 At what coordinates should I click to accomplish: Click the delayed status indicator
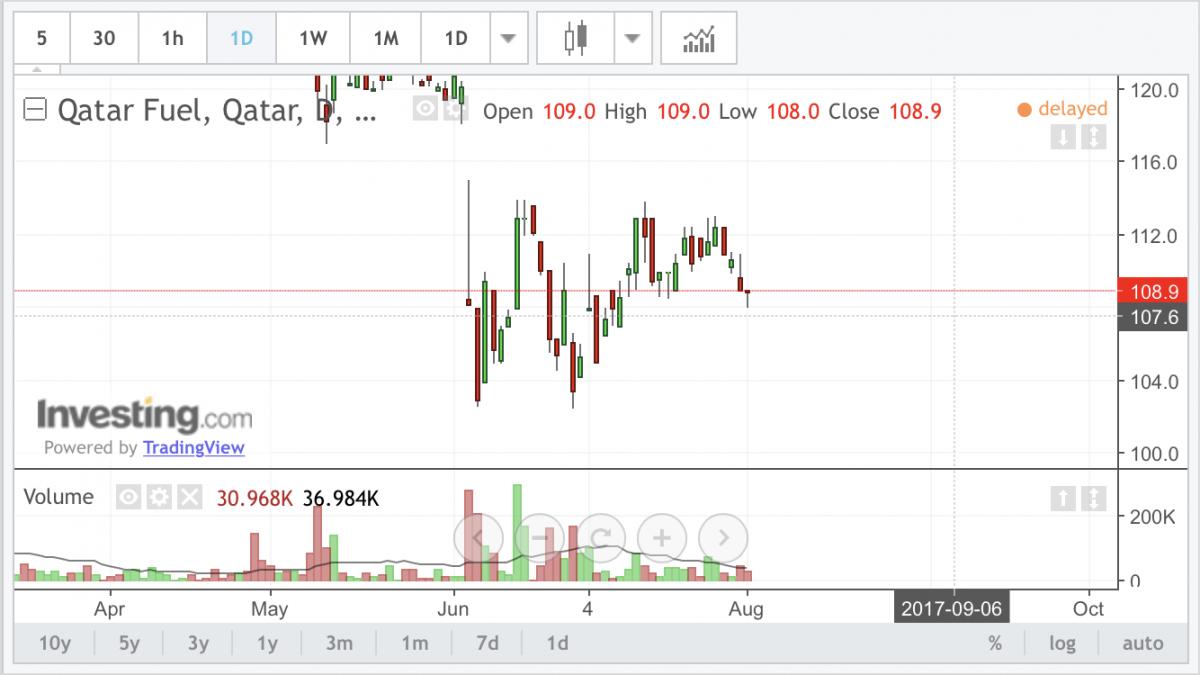click(x=1062, y=109)
